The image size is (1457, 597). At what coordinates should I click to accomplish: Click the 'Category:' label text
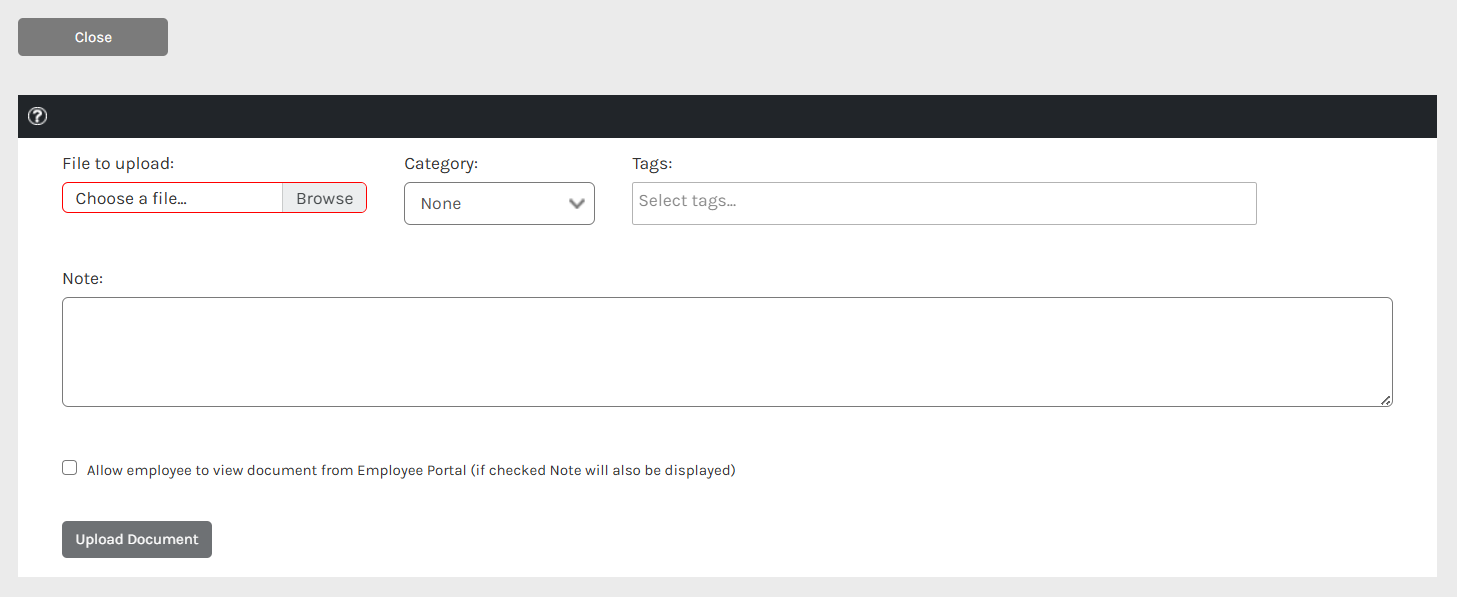441,163
